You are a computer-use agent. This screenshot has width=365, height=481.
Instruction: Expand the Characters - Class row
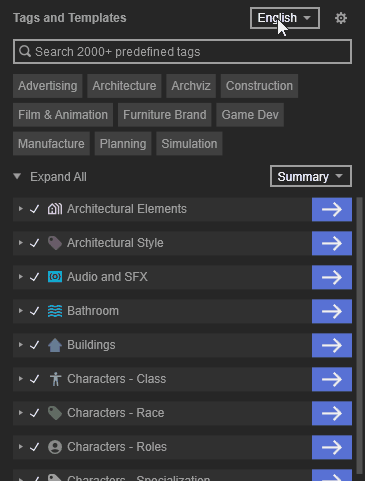(21, 379)
